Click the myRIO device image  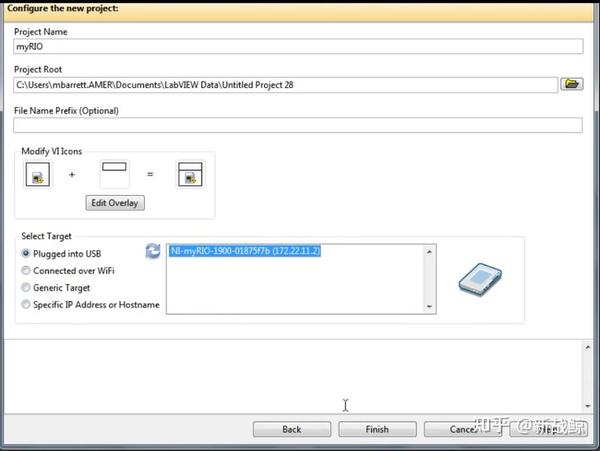point(480,280)
